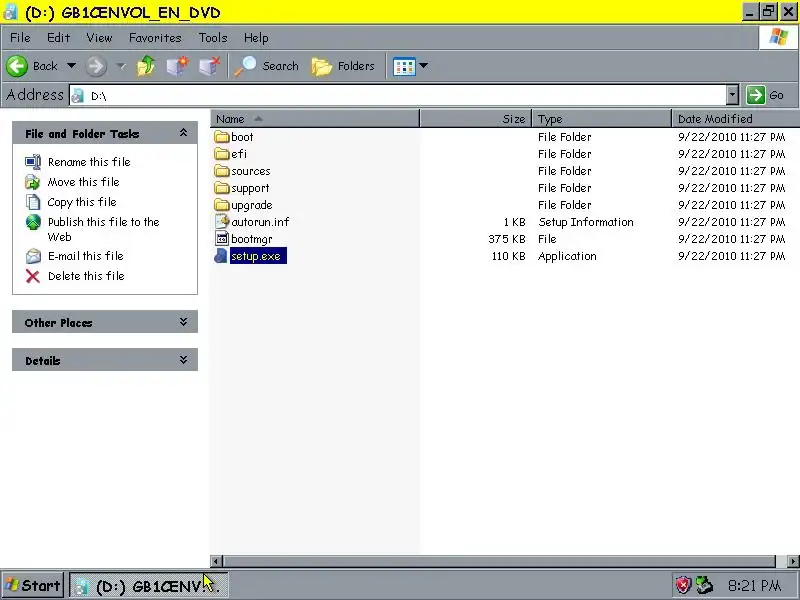Click the horizontal scrollbar right arrow
Screen dimensions: 800x600
pos(793,561)
